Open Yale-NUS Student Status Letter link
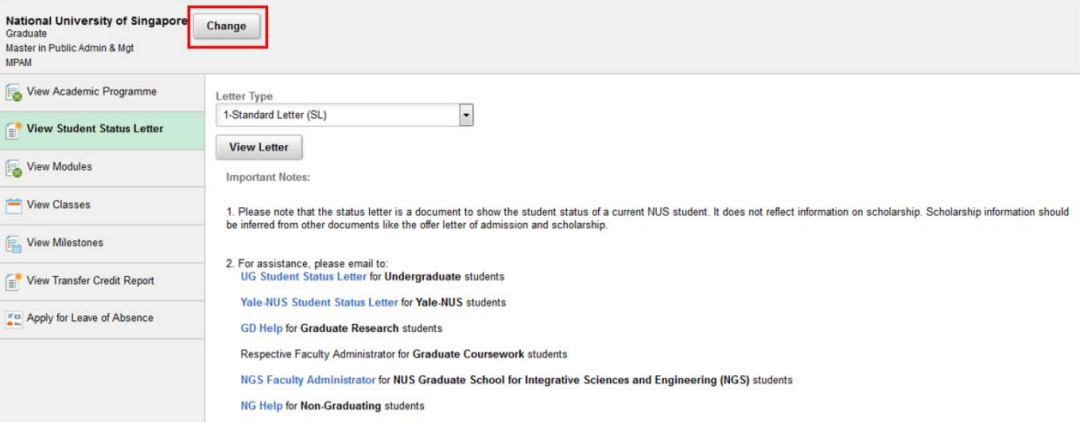This screenshot has height=422, width=1080. [x=319, y=302]
